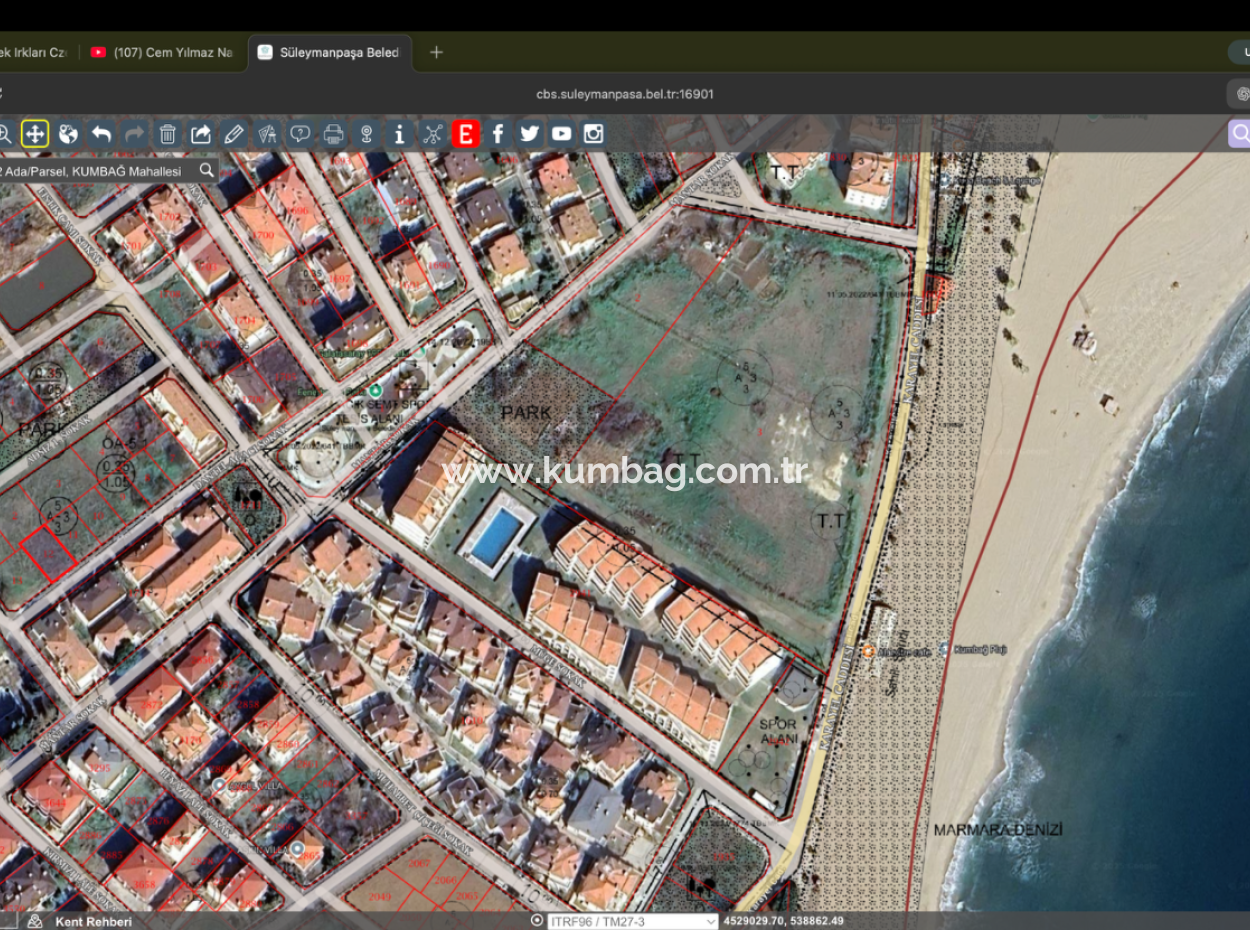This screenshot has width=1250, height=930.
Task: Click the printer icon to print the map
Action: click(333, 133)
